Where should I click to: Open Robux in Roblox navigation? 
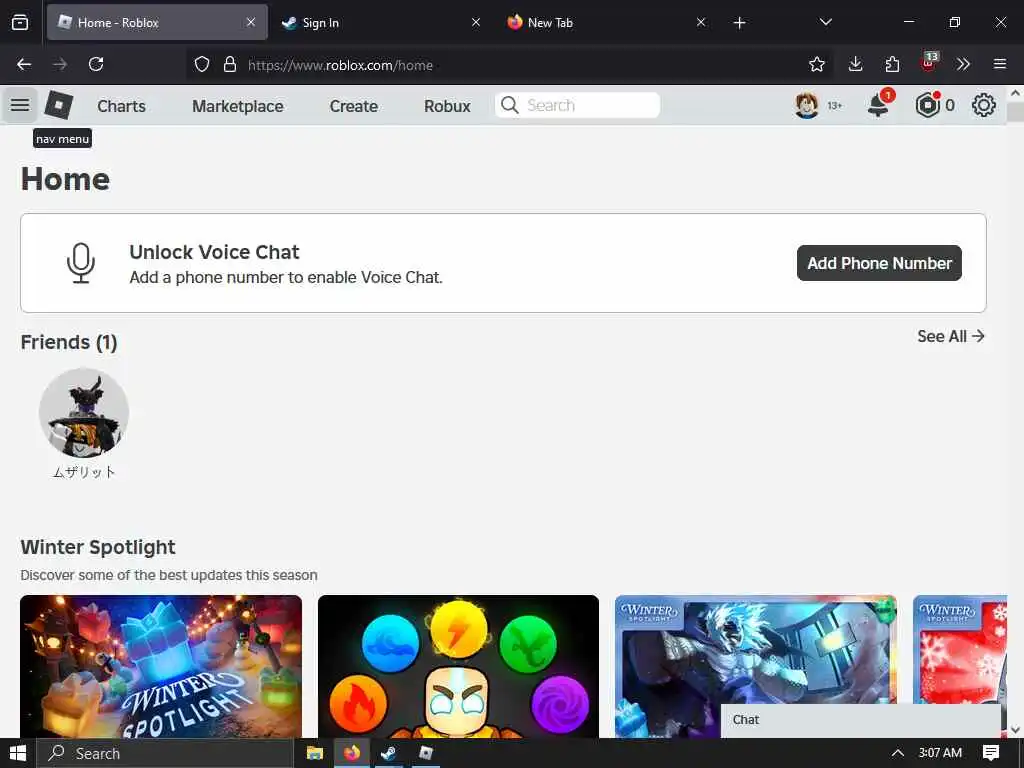(447, 106)
